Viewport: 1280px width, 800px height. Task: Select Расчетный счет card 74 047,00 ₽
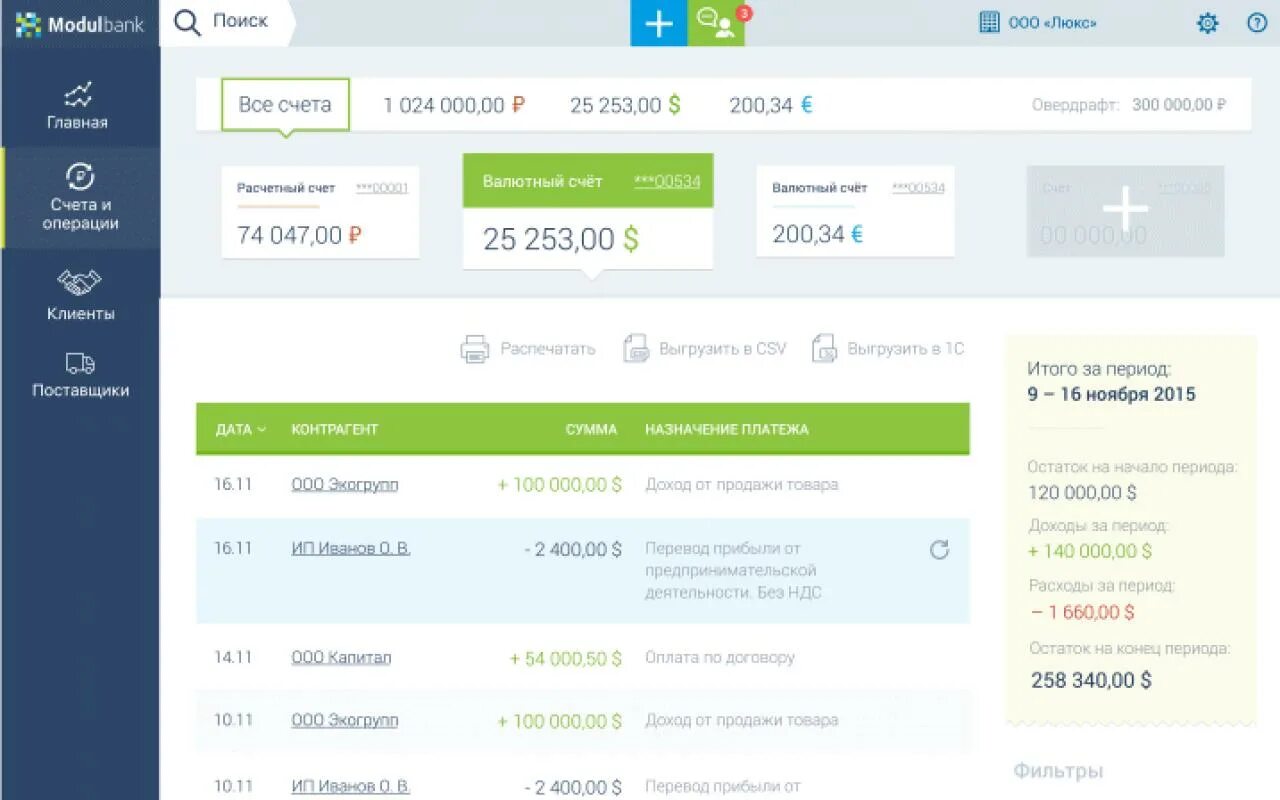[320, 212]
